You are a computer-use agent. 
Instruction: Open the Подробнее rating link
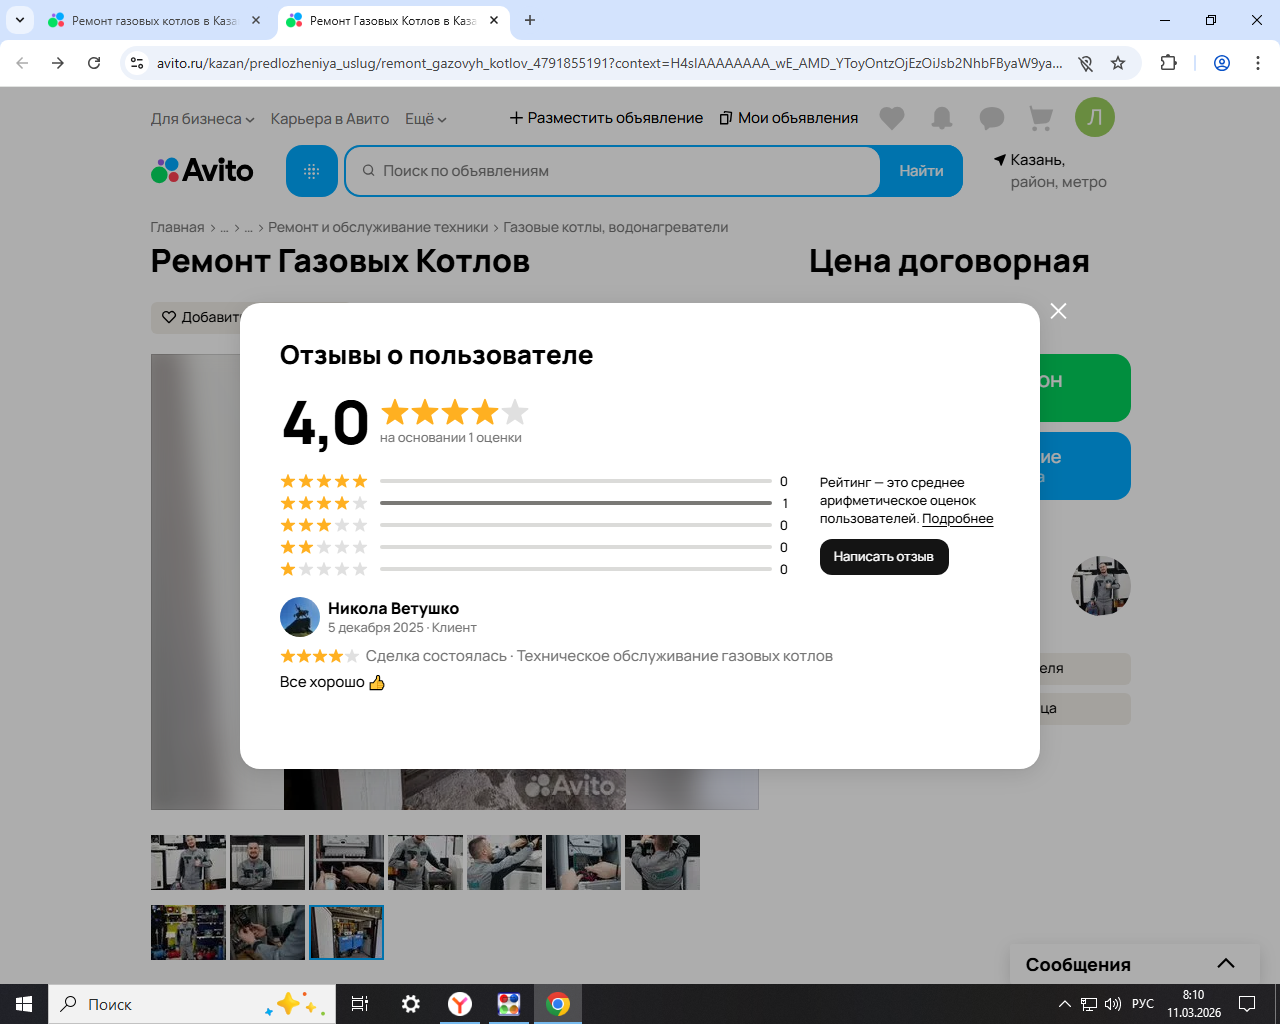coord(958,519)
